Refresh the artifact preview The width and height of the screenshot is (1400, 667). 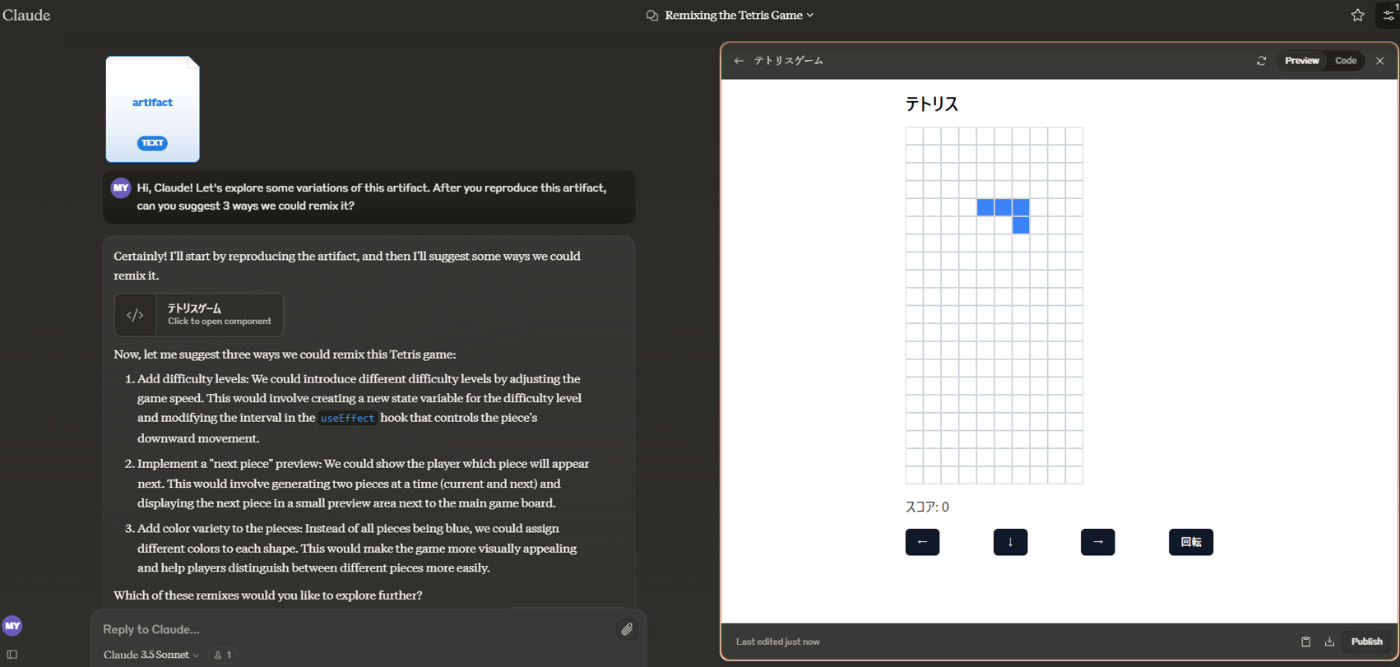(x=1261, y=61)
